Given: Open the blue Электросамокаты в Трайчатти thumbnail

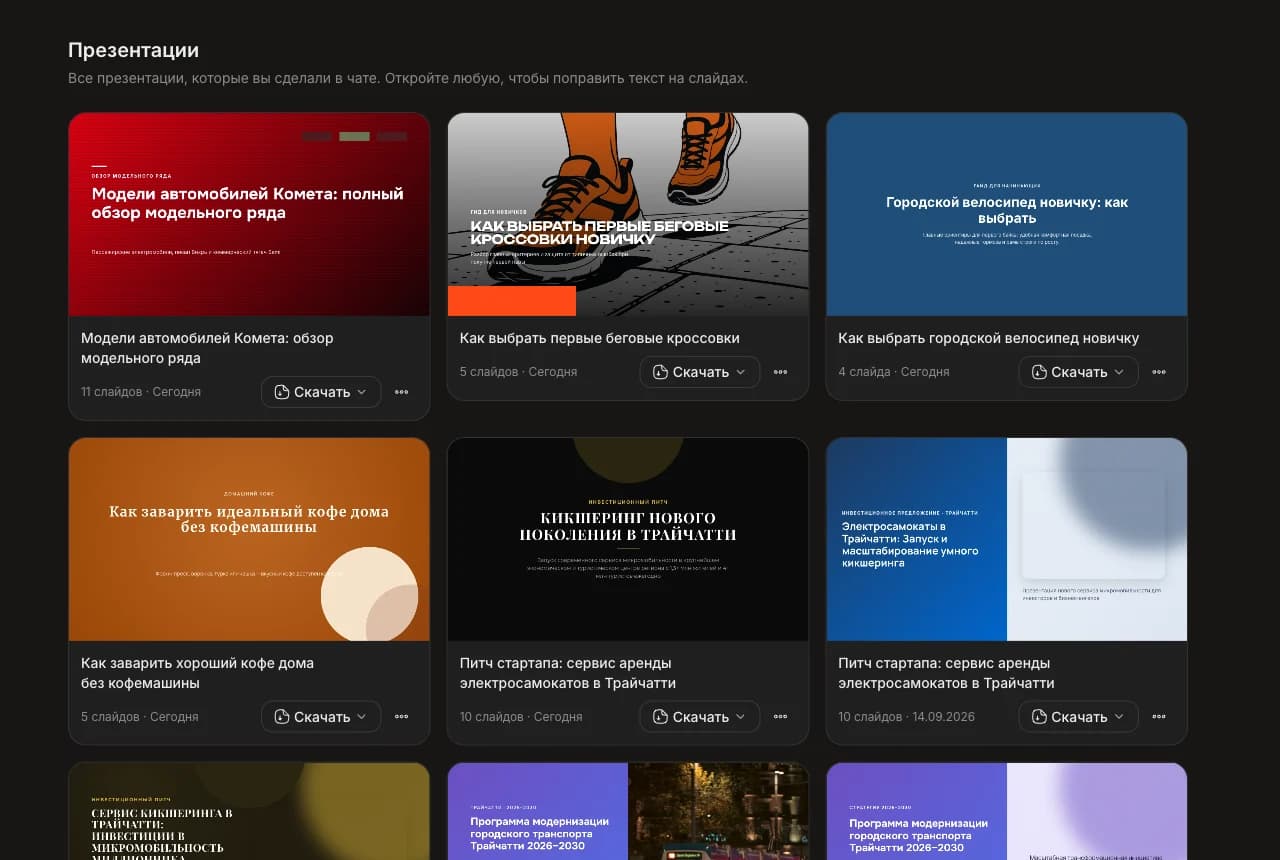Looking at the screenshot, I should [1007, 539].
